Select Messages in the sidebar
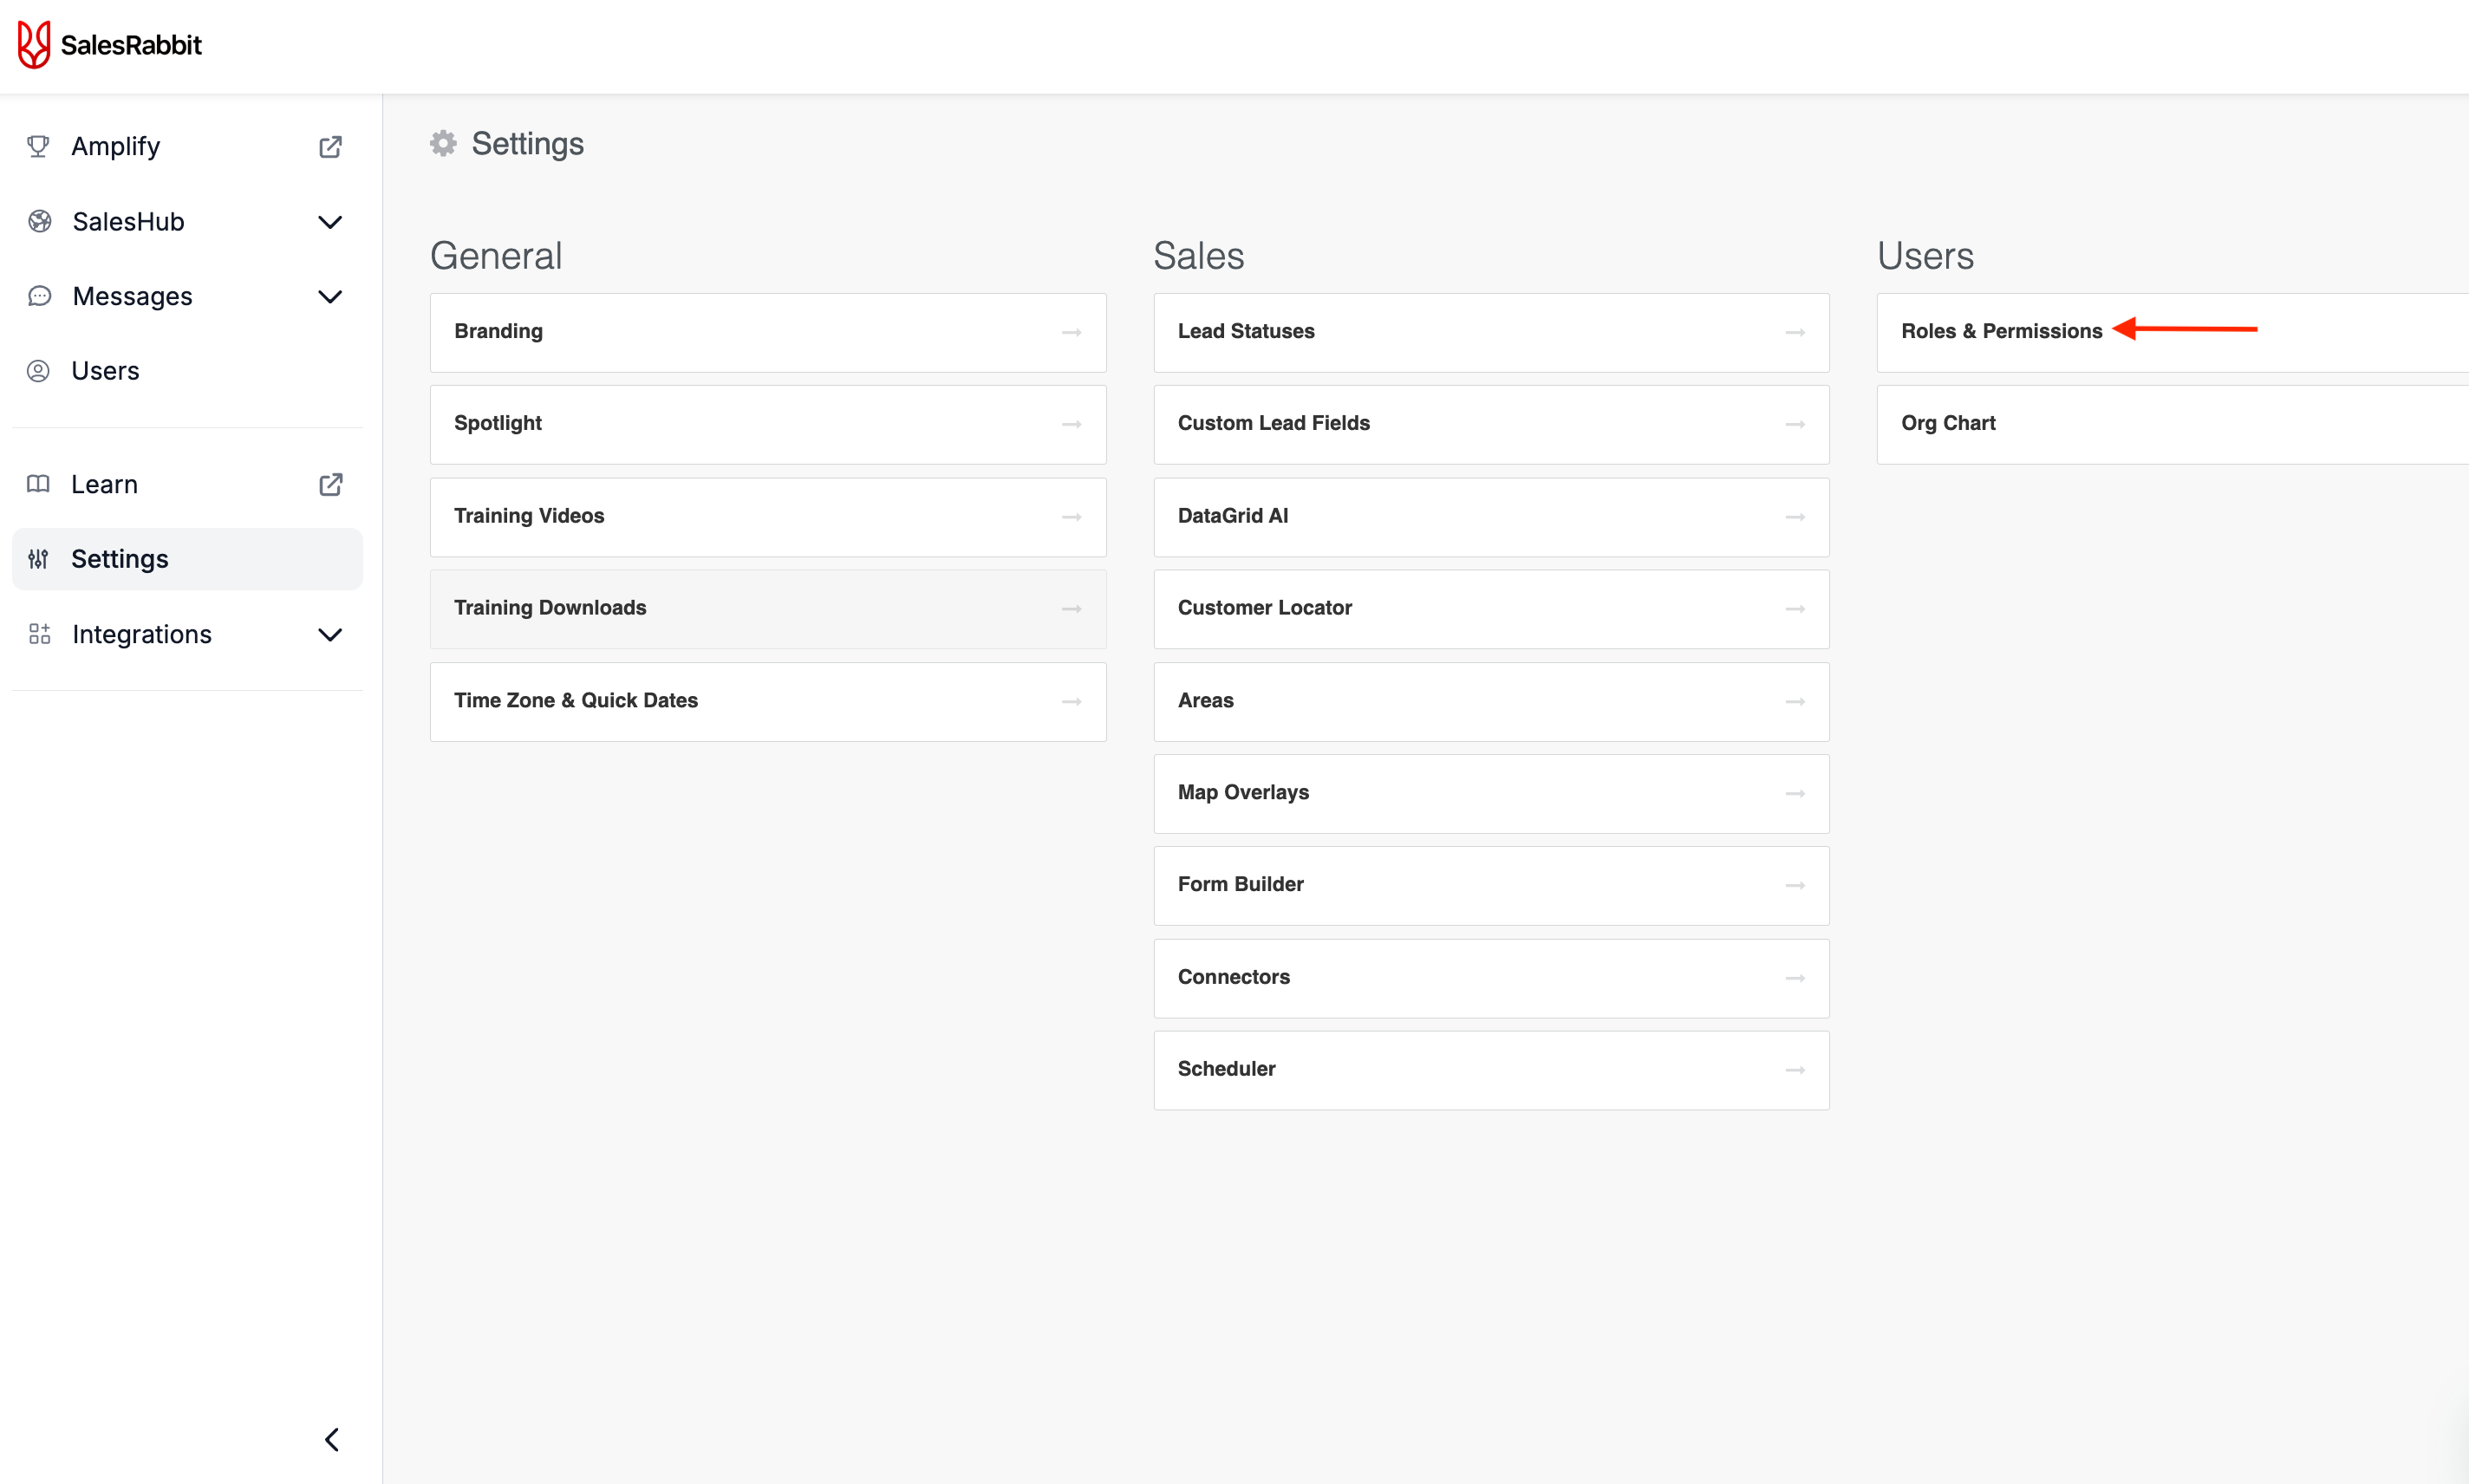This screenshot has width=2469, height=1484. coord(187,297)
